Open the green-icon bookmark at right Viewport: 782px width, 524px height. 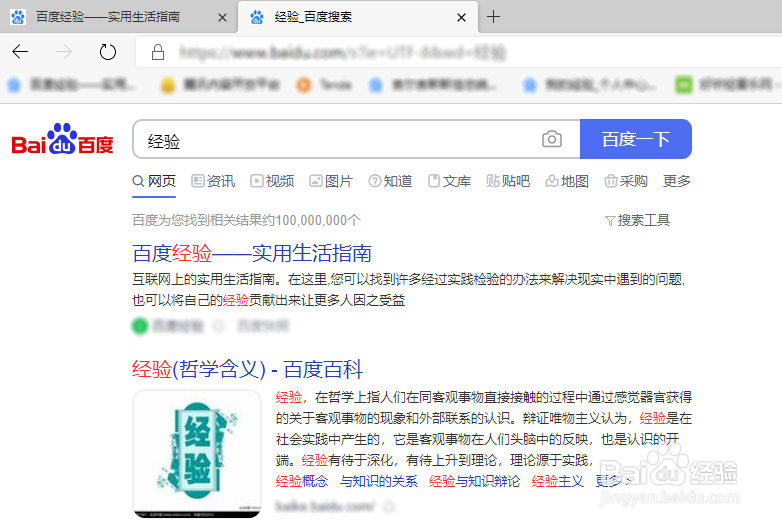point(727,85)
